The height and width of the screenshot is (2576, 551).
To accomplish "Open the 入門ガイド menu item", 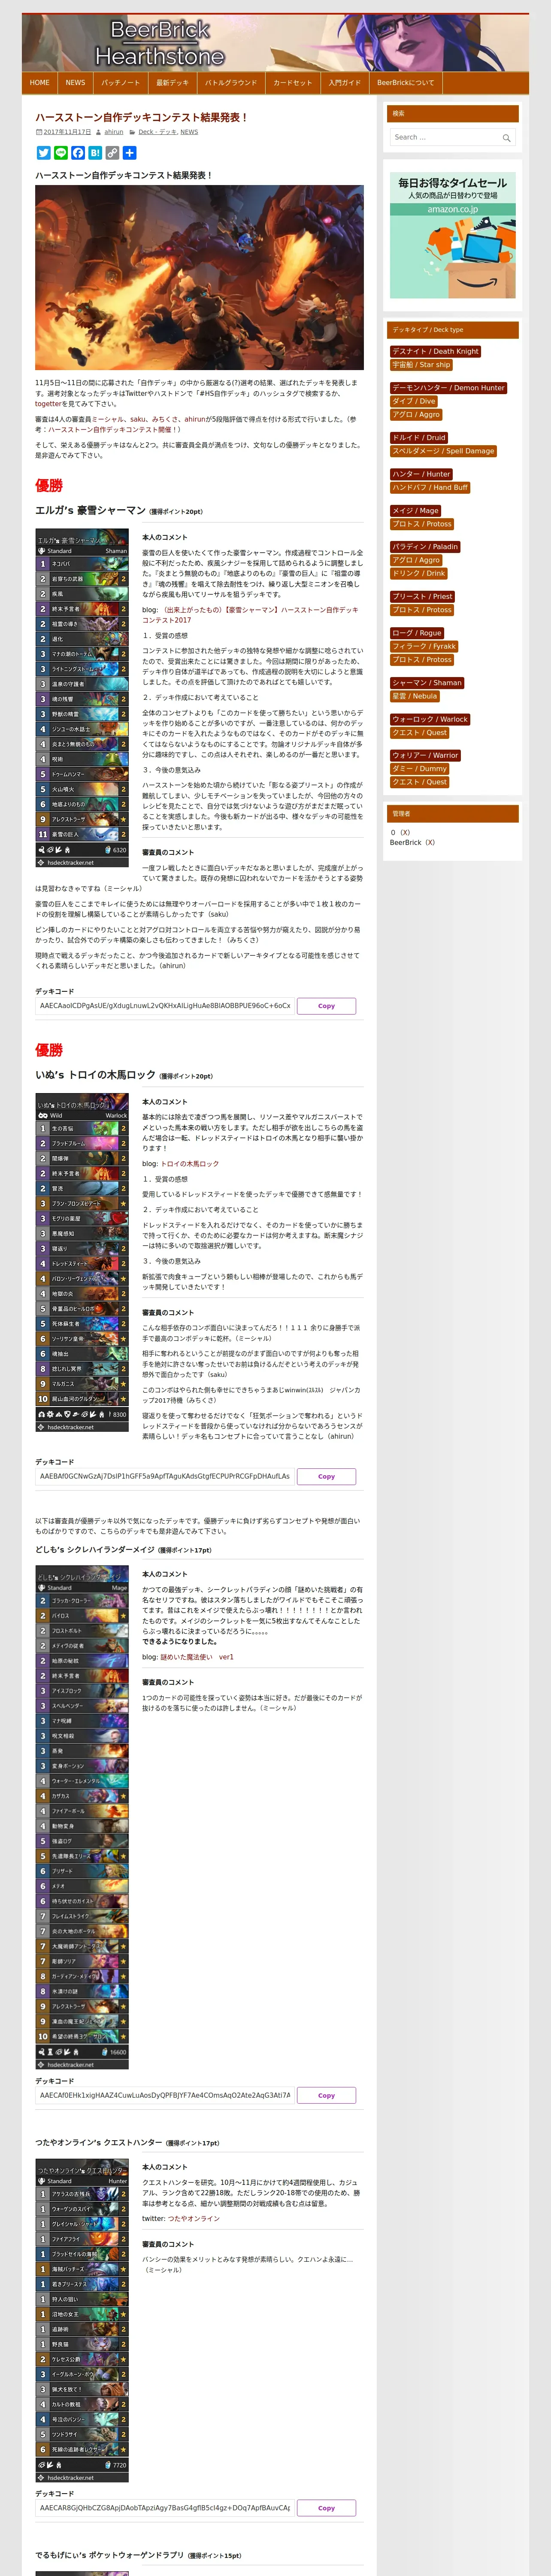I will click(344, 83).
